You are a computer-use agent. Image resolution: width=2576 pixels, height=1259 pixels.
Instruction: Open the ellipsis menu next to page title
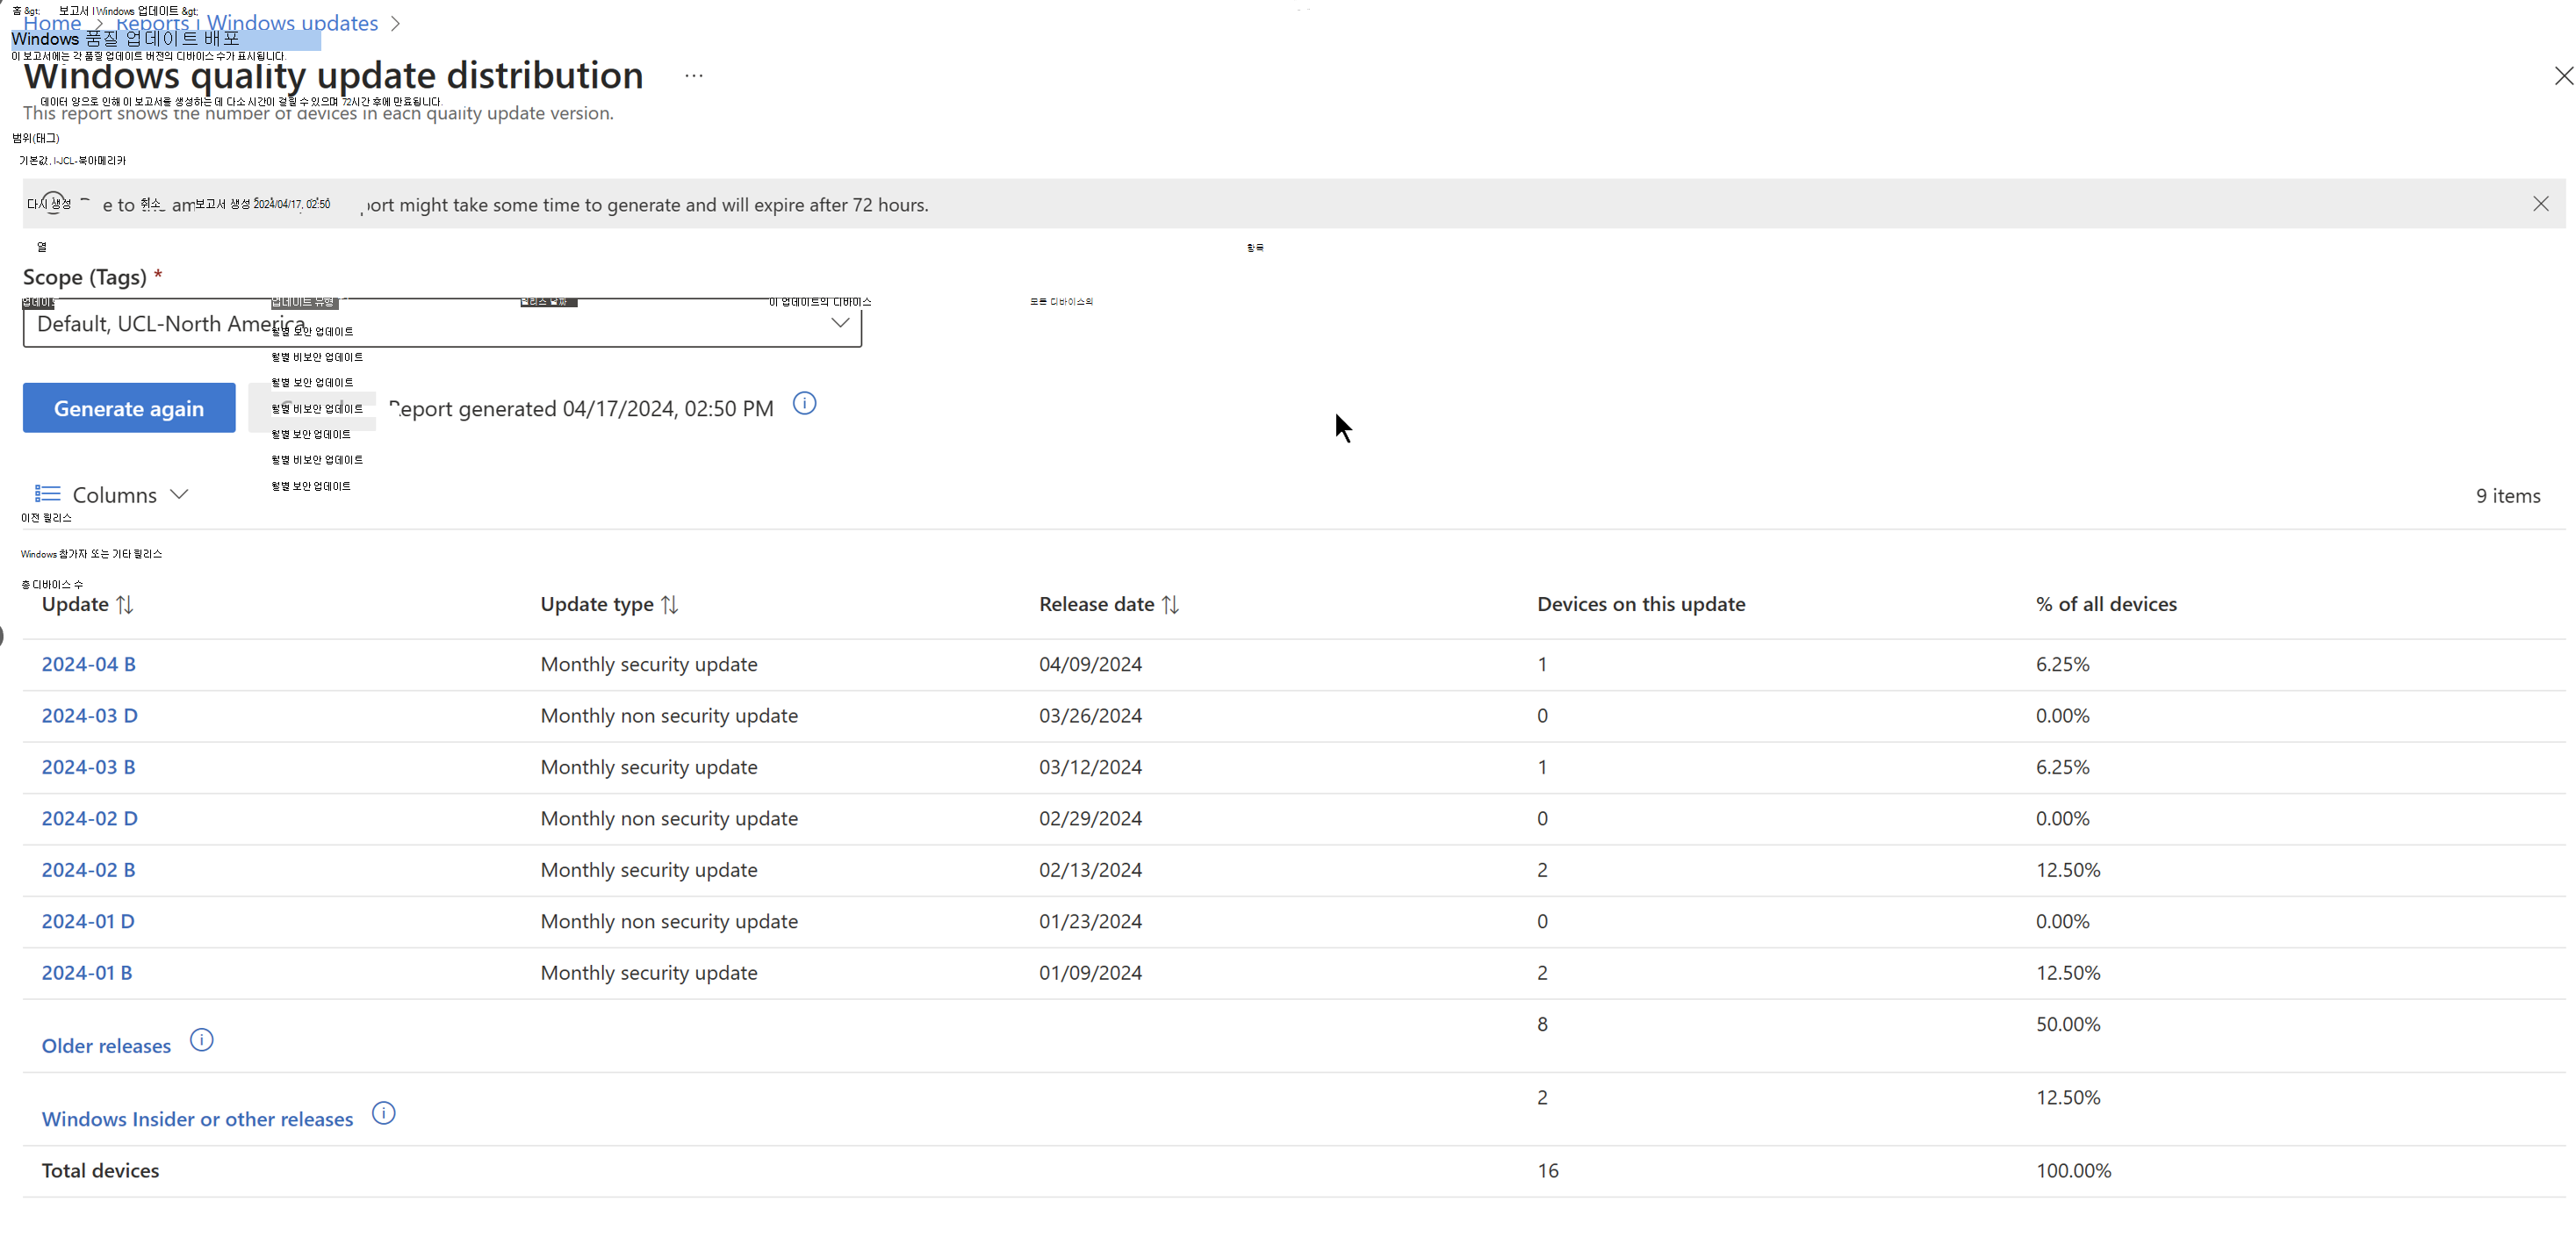(x=694, y=76)
